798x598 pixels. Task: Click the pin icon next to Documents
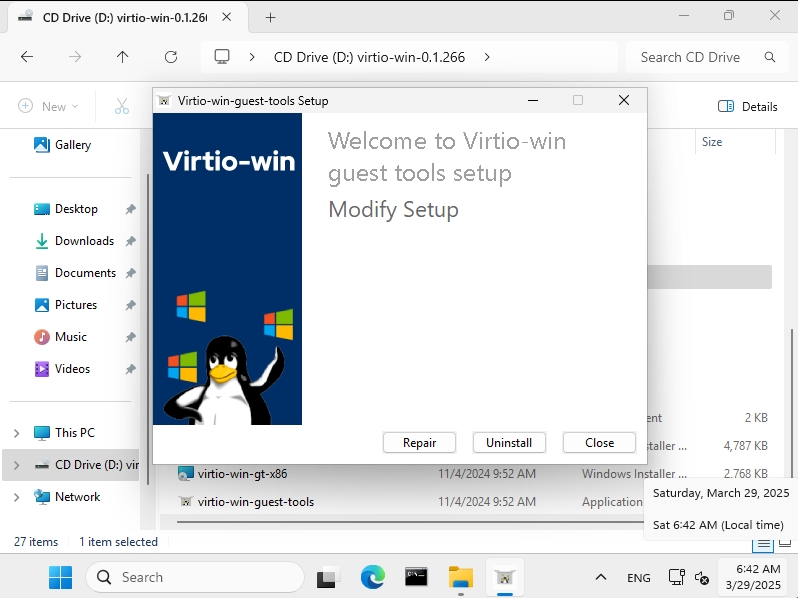pyautogui.click(x=131, y=273)
